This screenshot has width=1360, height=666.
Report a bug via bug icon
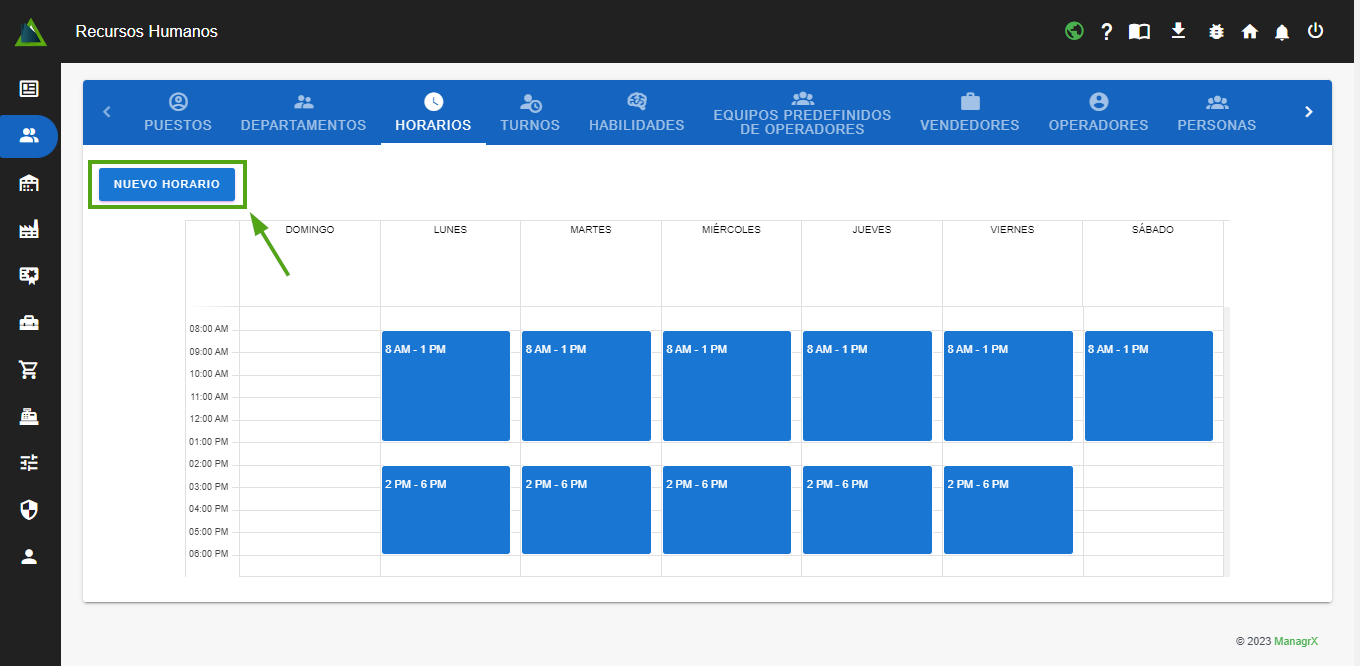[x=1216, y=31]
